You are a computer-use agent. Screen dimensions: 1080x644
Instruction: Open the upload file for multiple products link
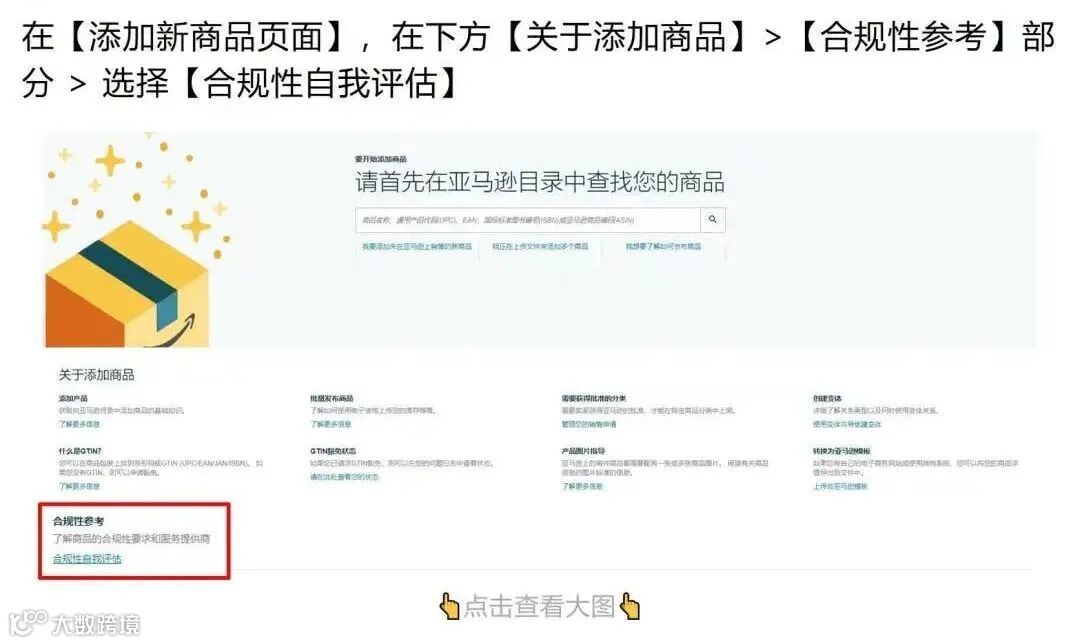(540, 247)
